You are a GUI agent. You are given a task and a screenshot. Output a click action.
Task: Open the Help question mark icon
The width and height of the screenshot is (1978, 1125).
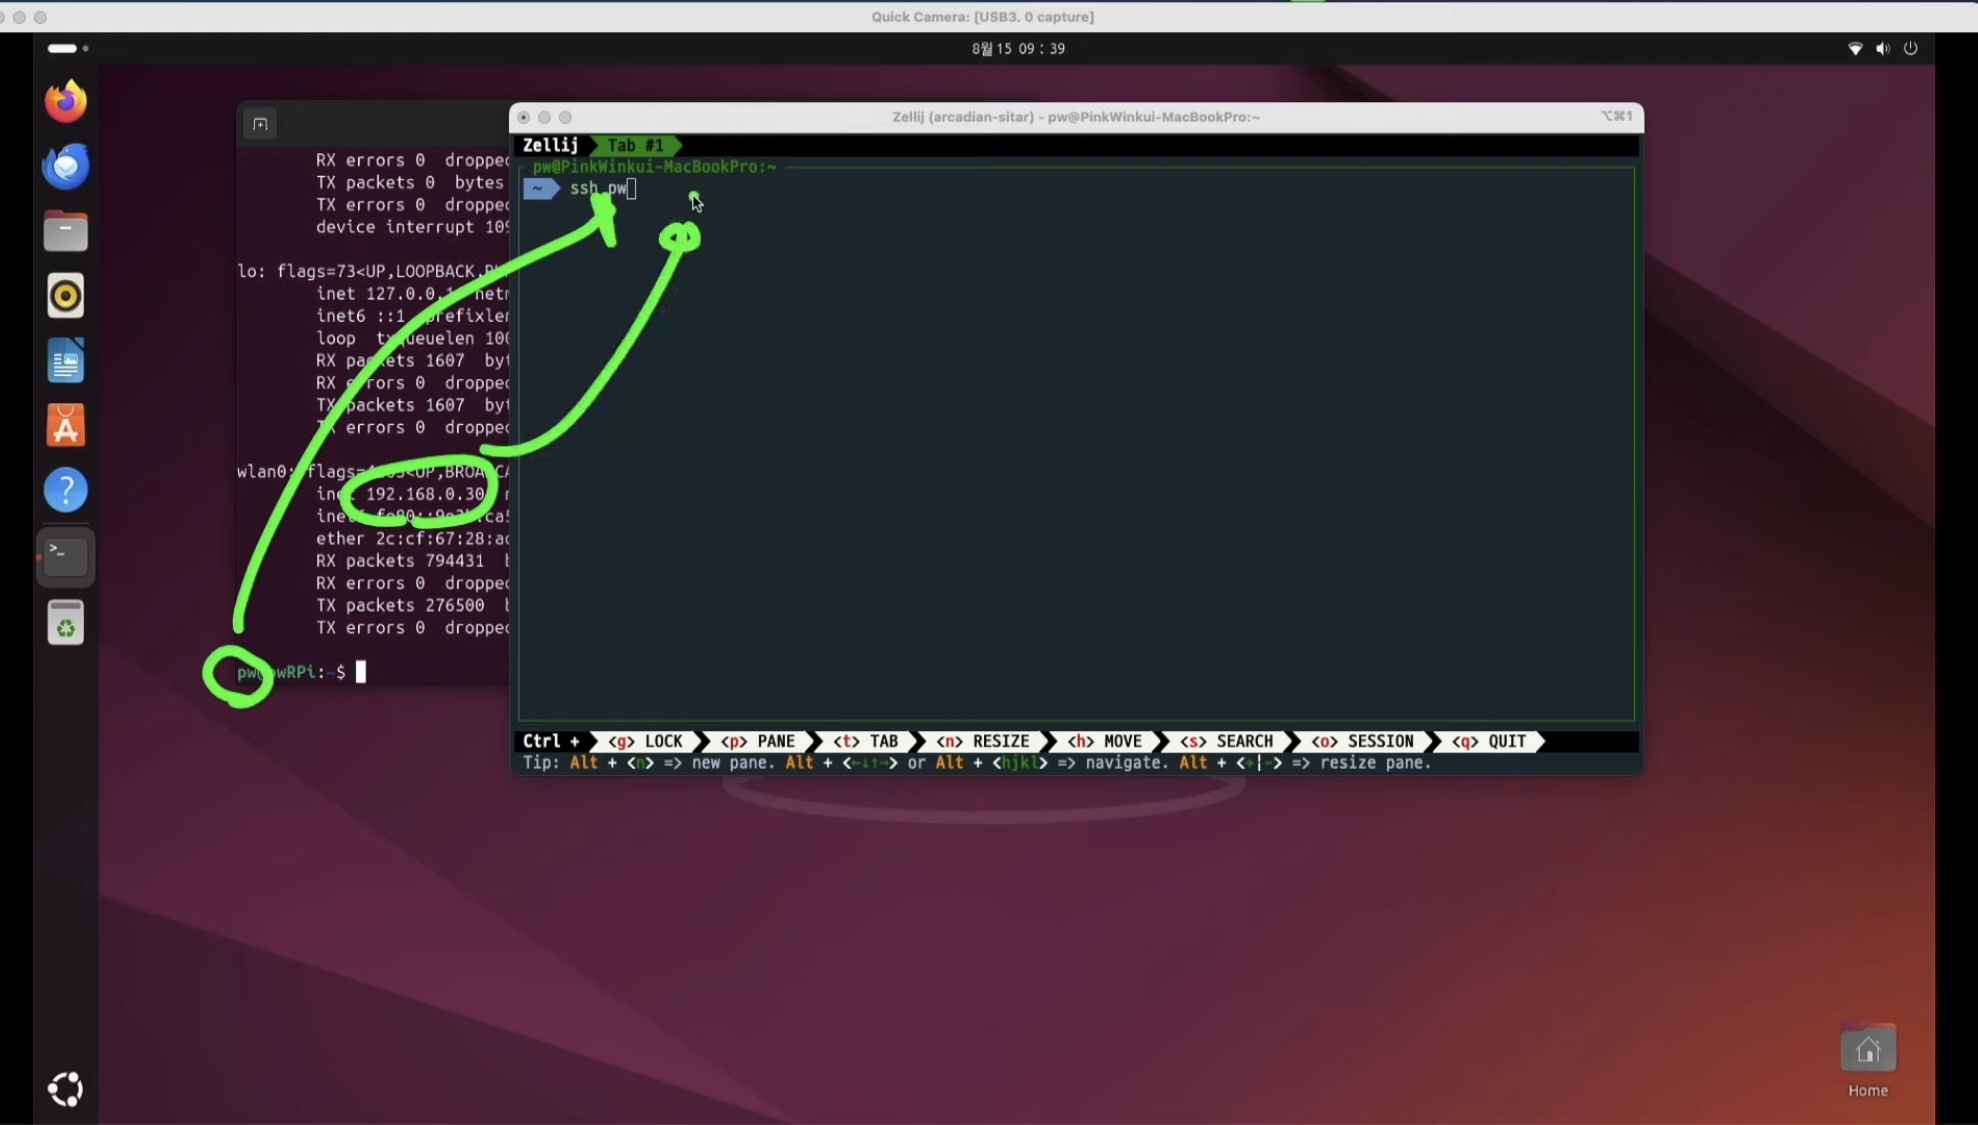point(66,491)
